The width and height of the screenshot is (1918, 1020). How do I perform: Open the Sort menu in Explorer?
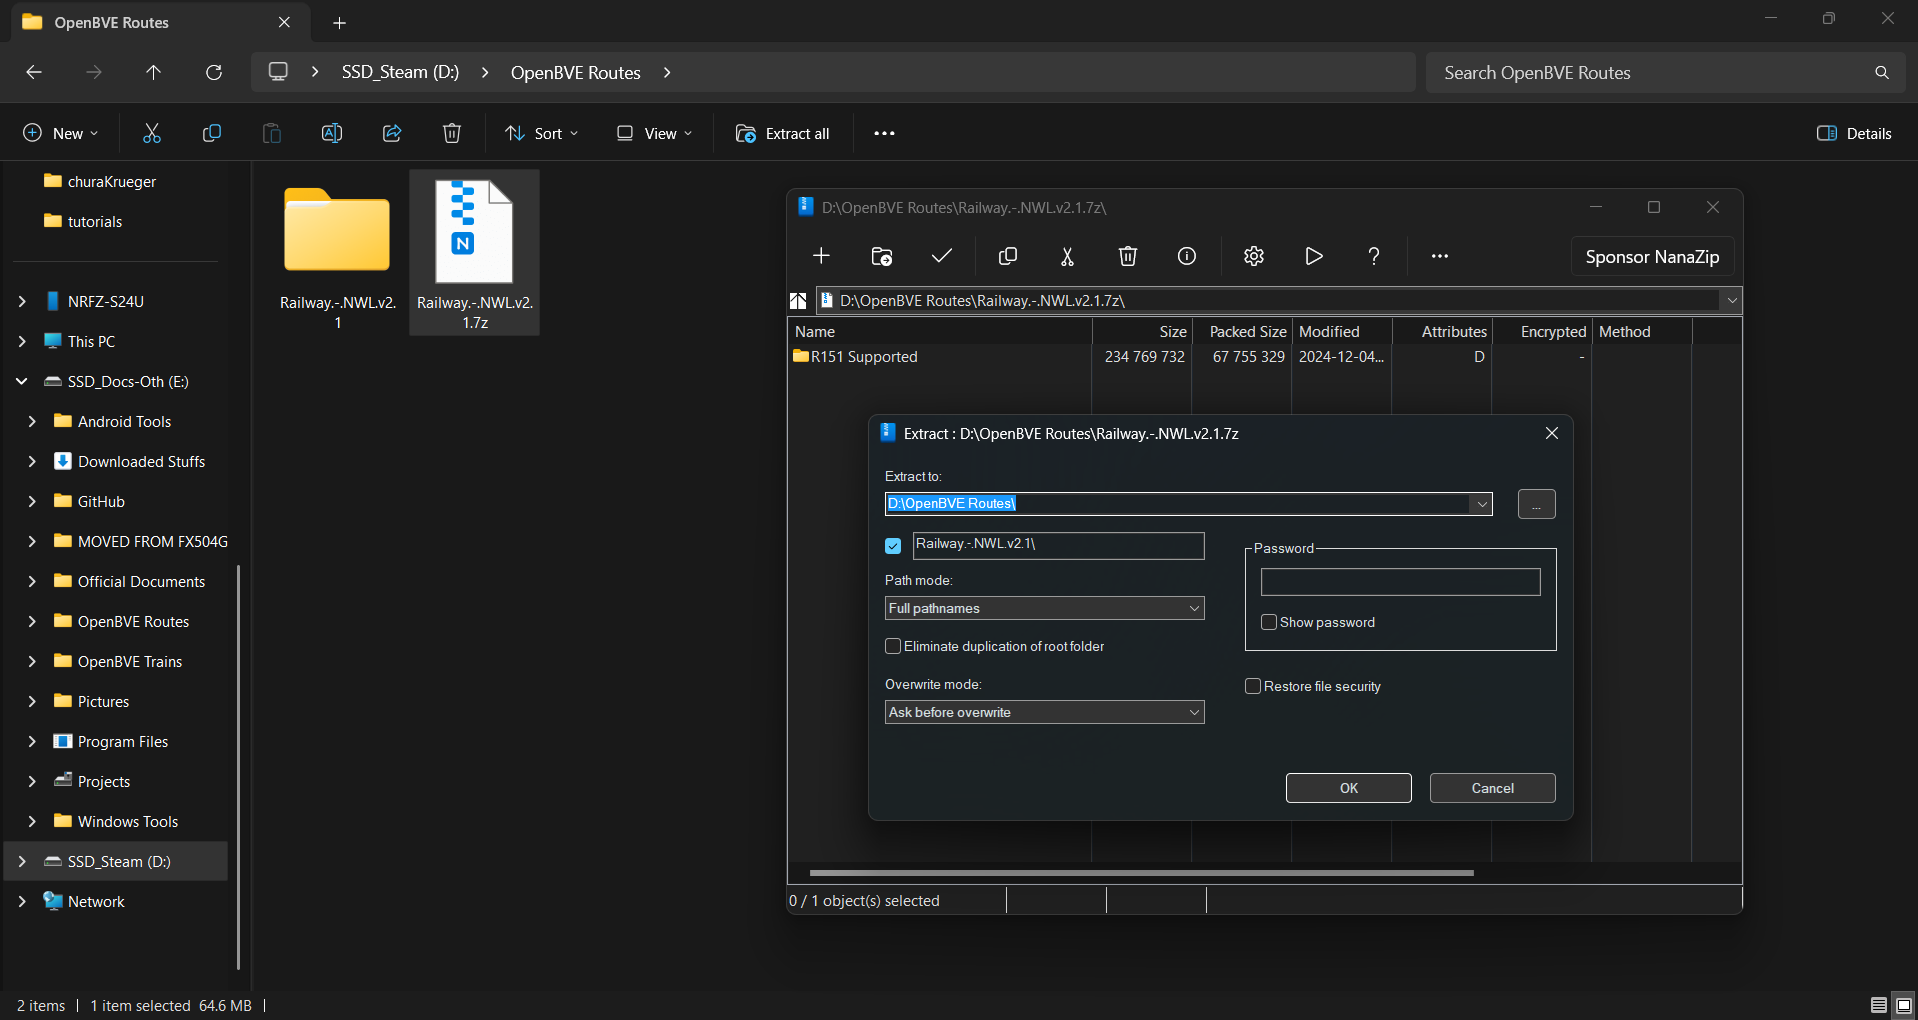point(542,133)
